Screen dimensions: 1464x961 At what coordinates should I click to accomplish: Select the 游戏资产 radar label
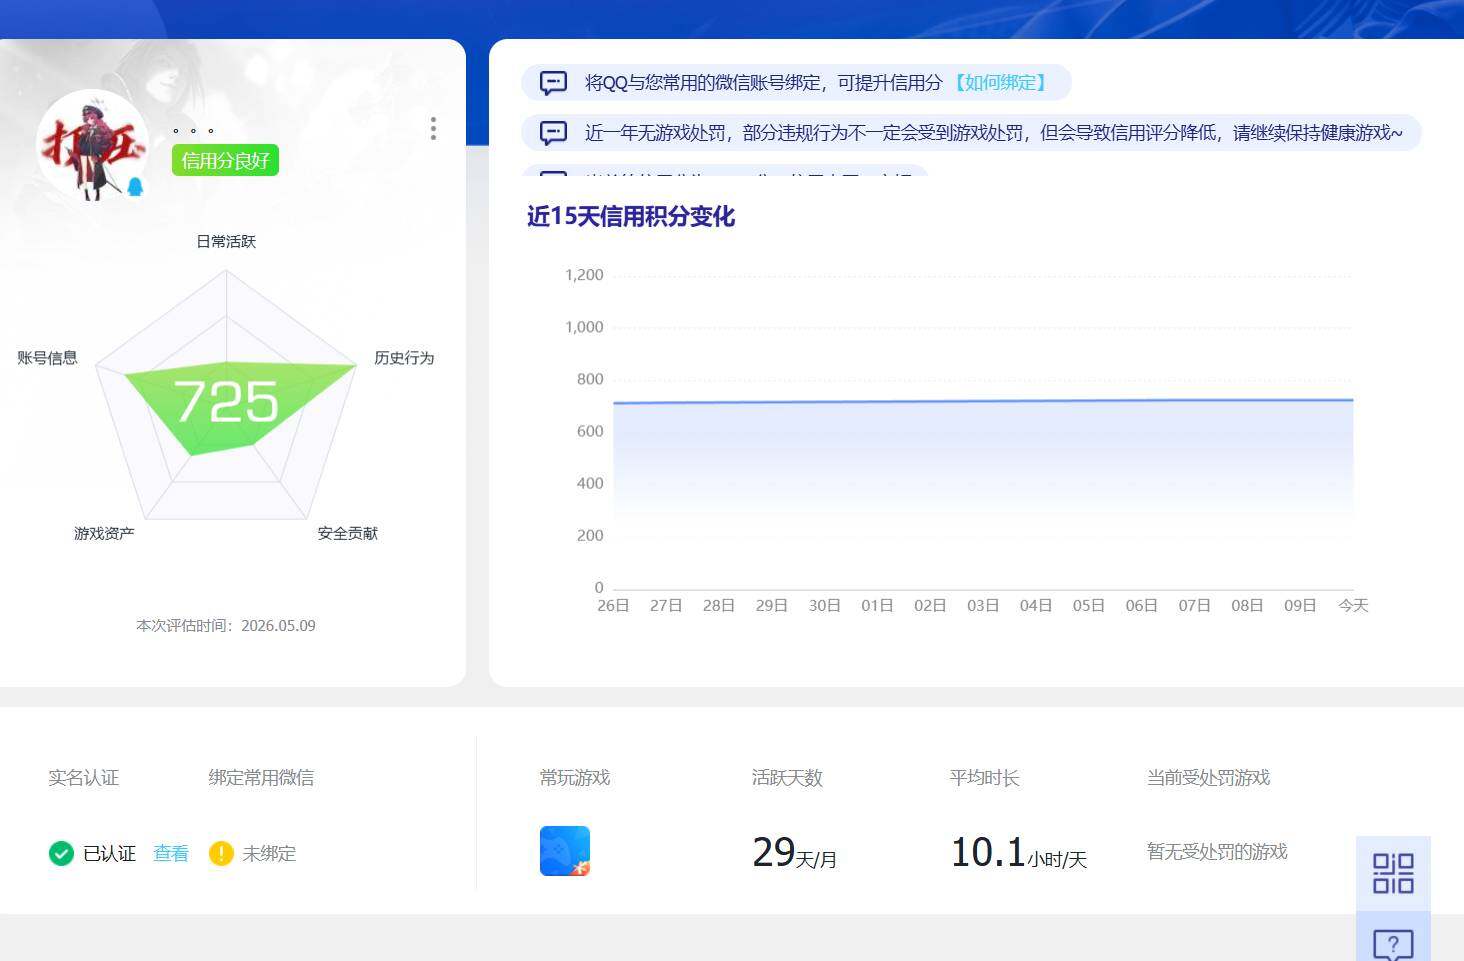coord(104,533)
